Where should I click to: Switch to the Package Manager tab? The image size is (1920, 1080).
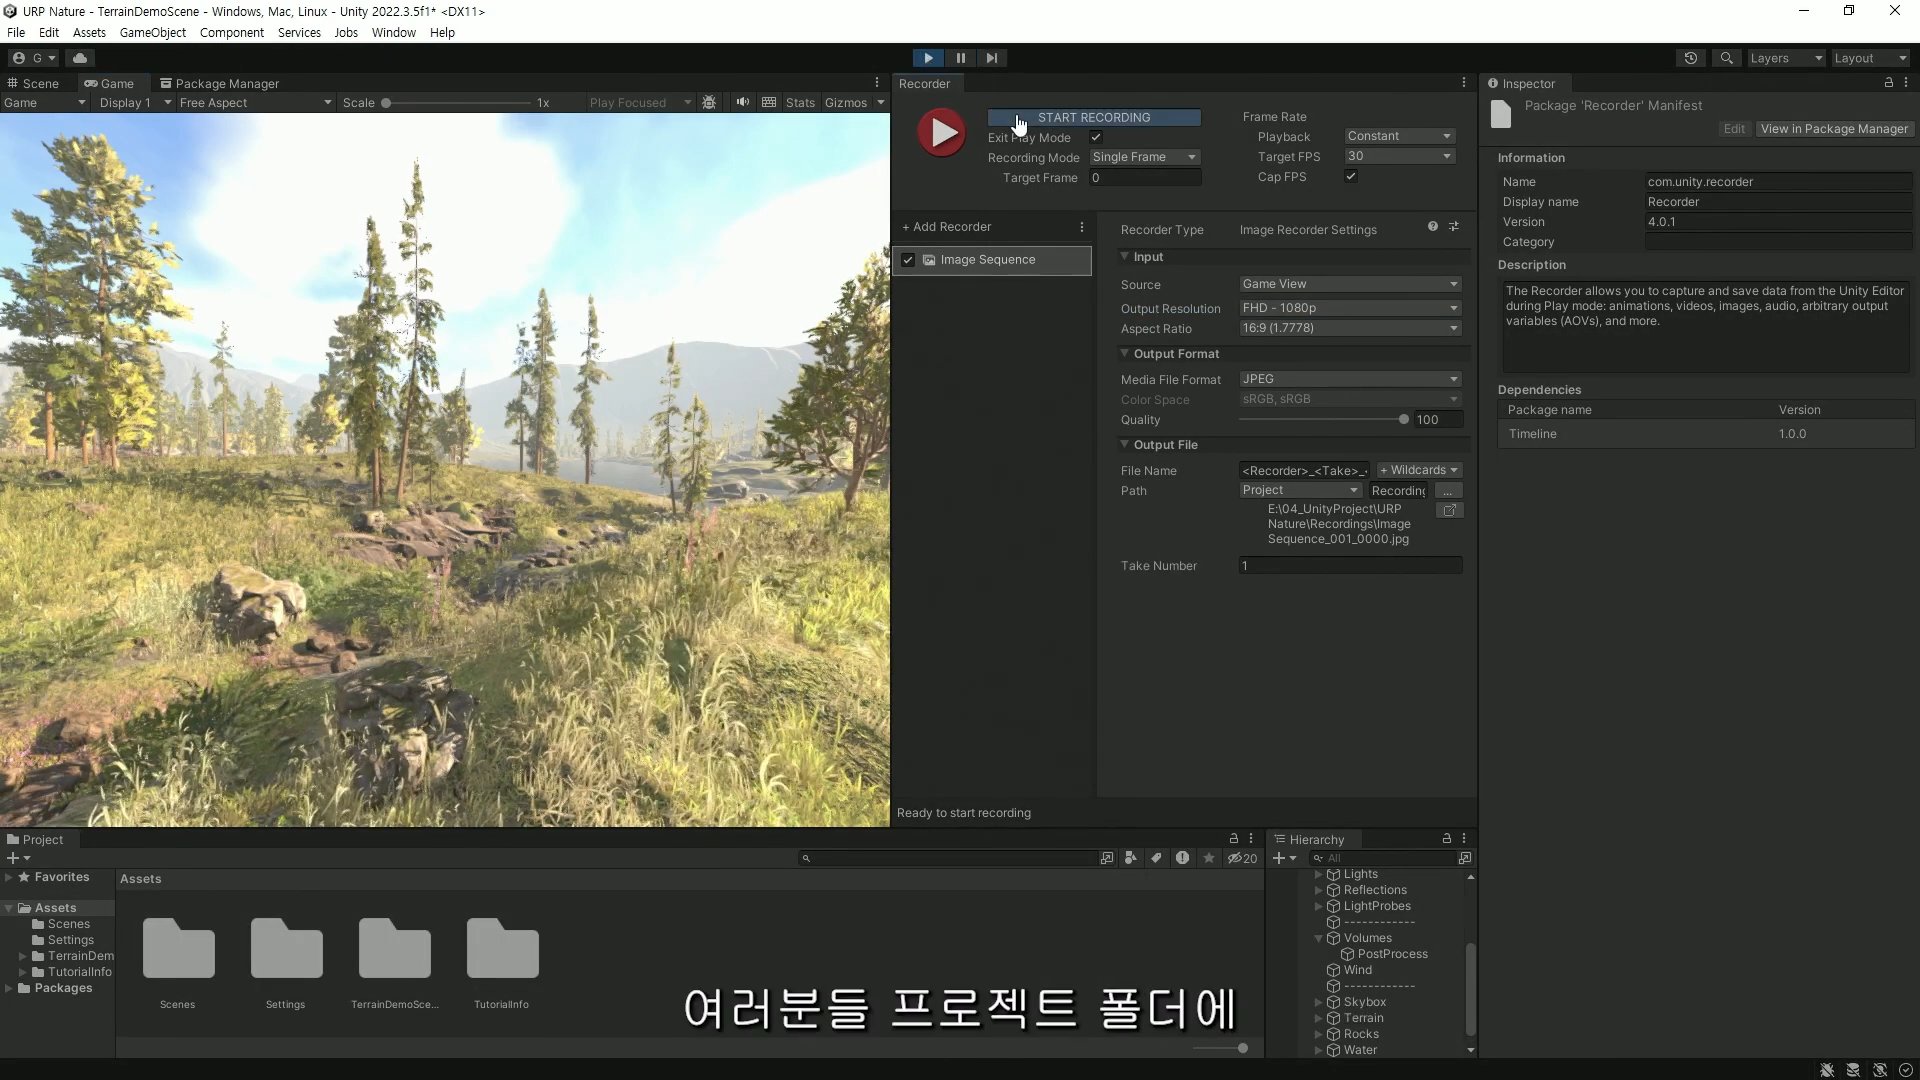pyautogui.click(x=219, y=83)
